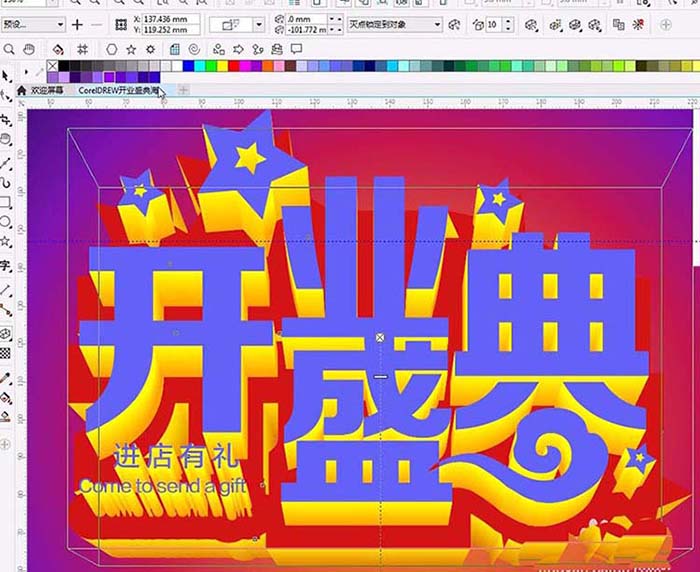Screen dimensions: 700x572
Task: Select the Polygon star tool in toolbox
Action: tap(5, 242)
